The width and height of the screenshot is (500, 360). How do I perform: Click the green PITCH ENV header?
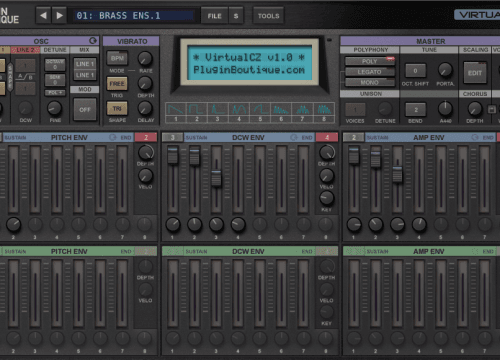69,251
